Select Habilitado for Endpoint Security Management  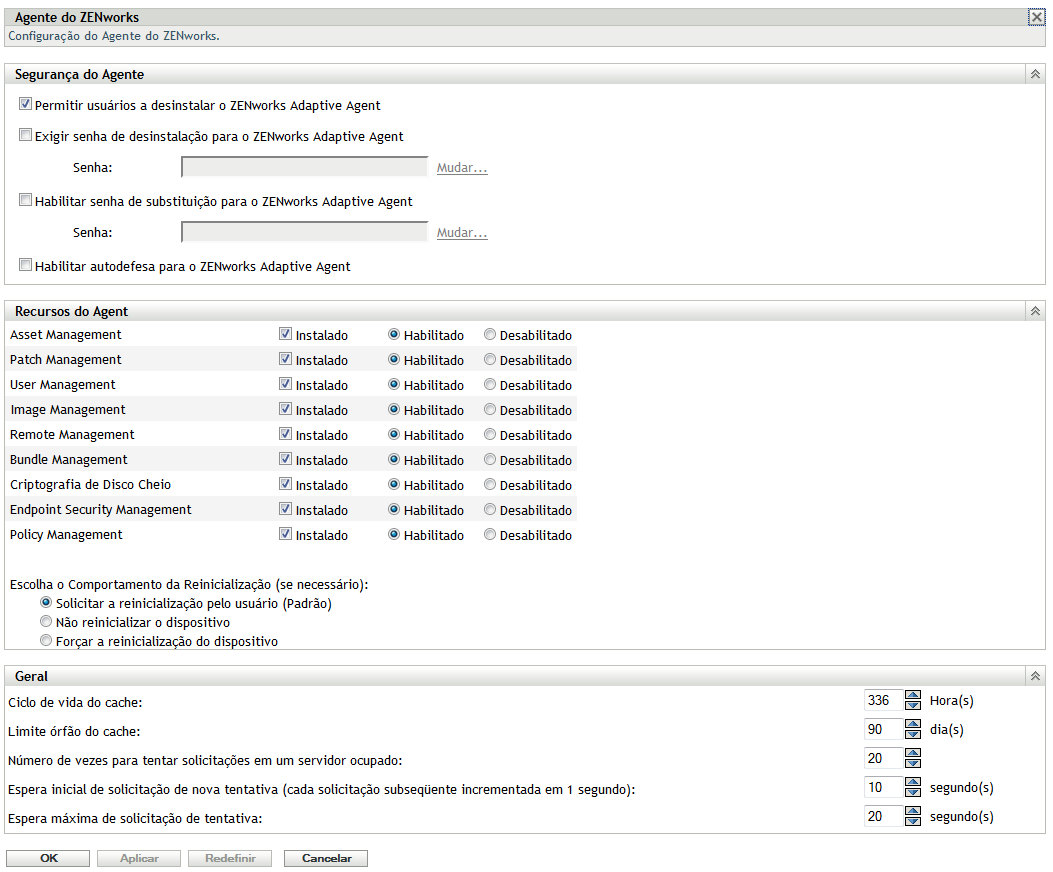point(394,509)
